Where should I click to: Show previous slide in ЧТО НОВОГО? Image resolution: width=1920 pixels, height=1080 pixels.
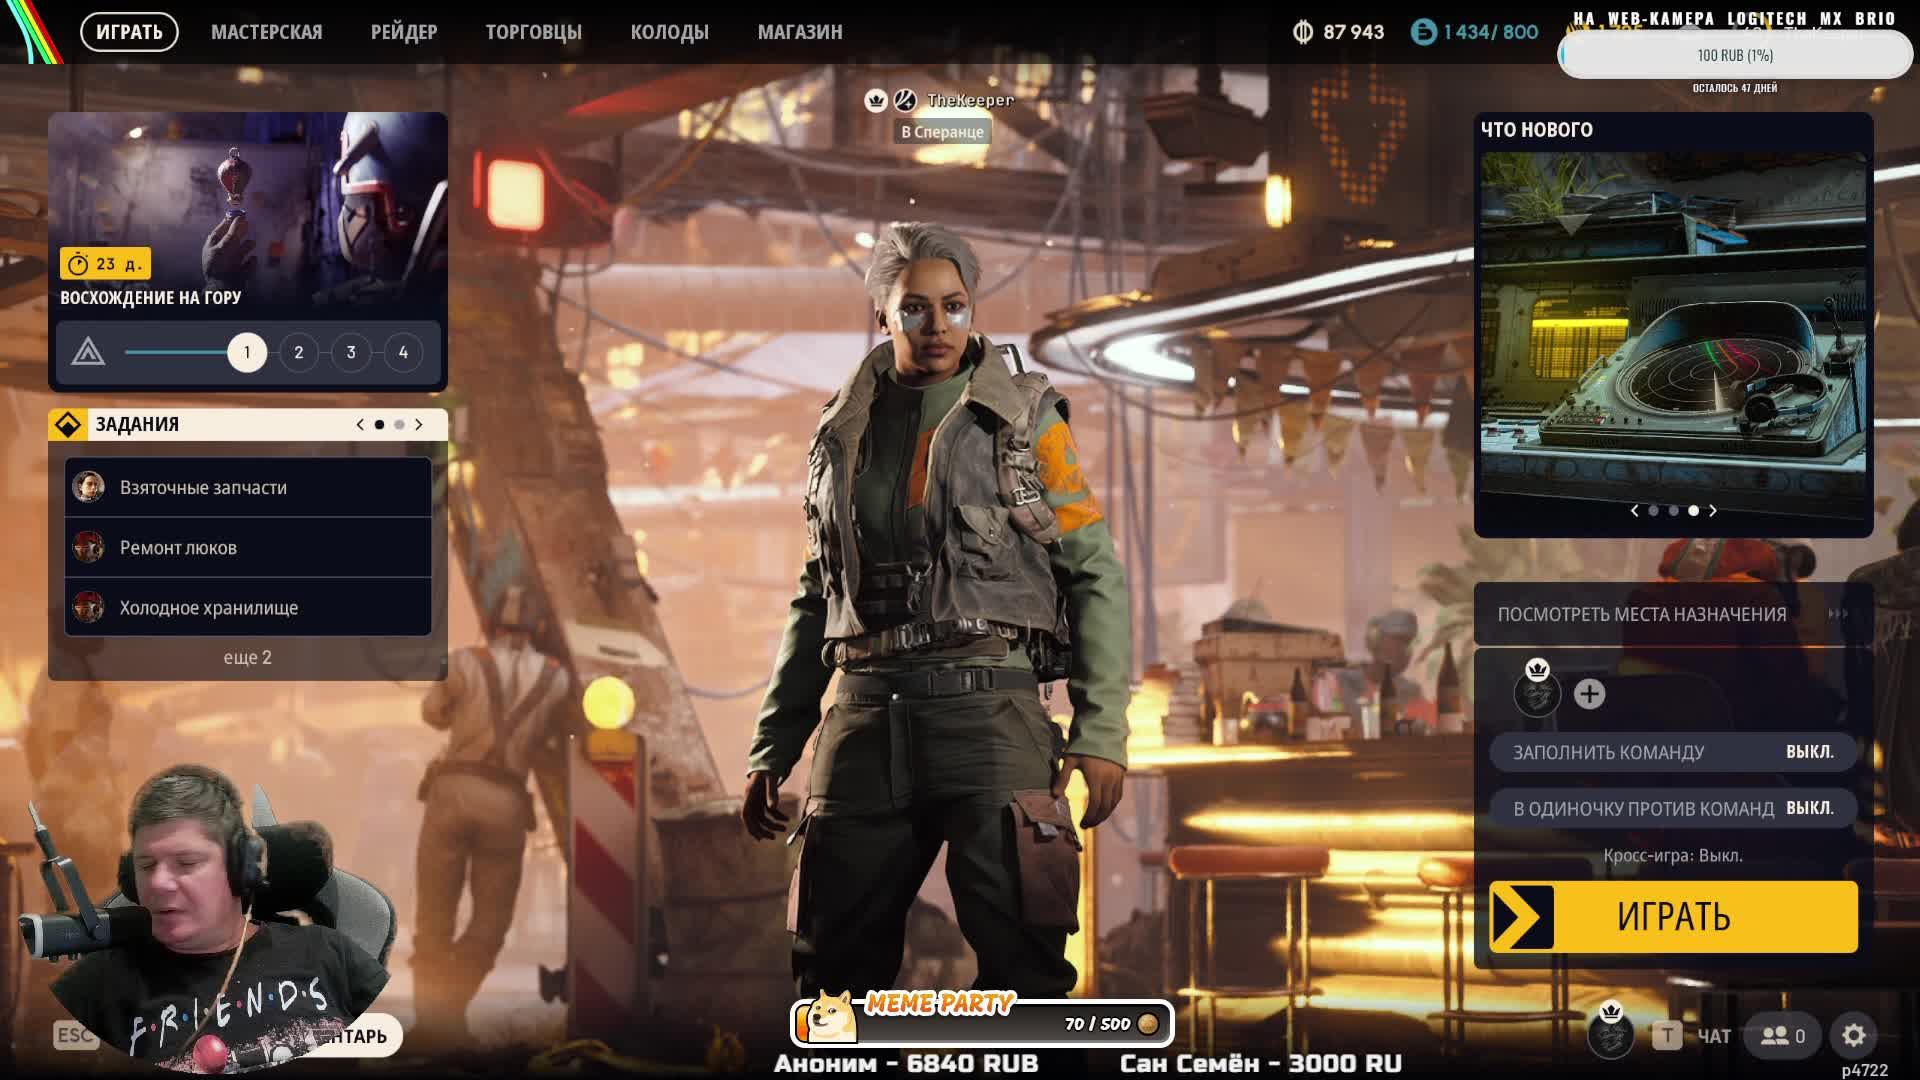tap(1635, 511)
